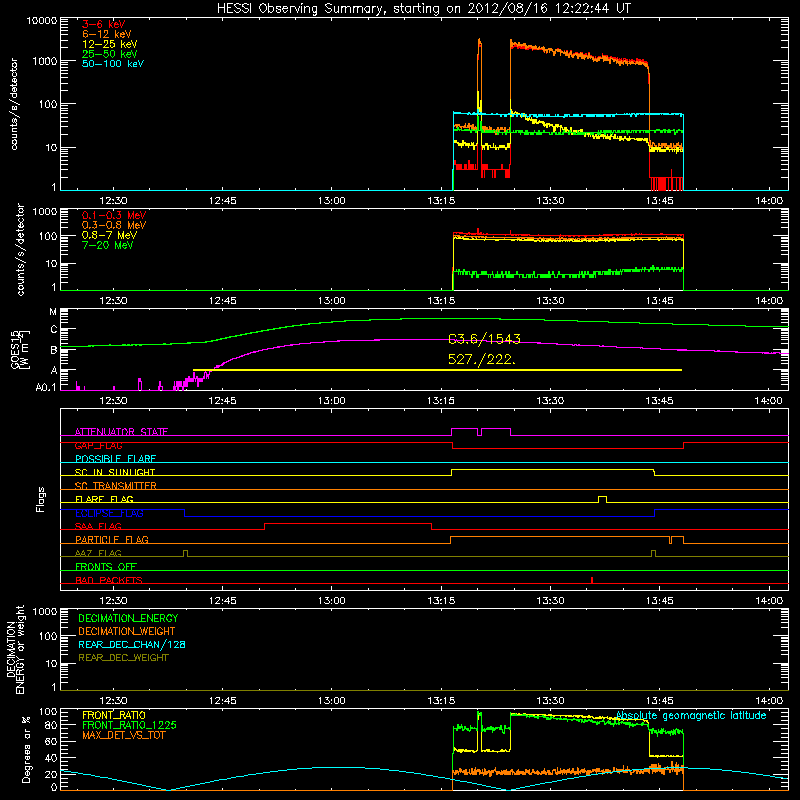Select the 50-100 keV legend label
This screenshot has width=800, height=800.
point(113,64)
